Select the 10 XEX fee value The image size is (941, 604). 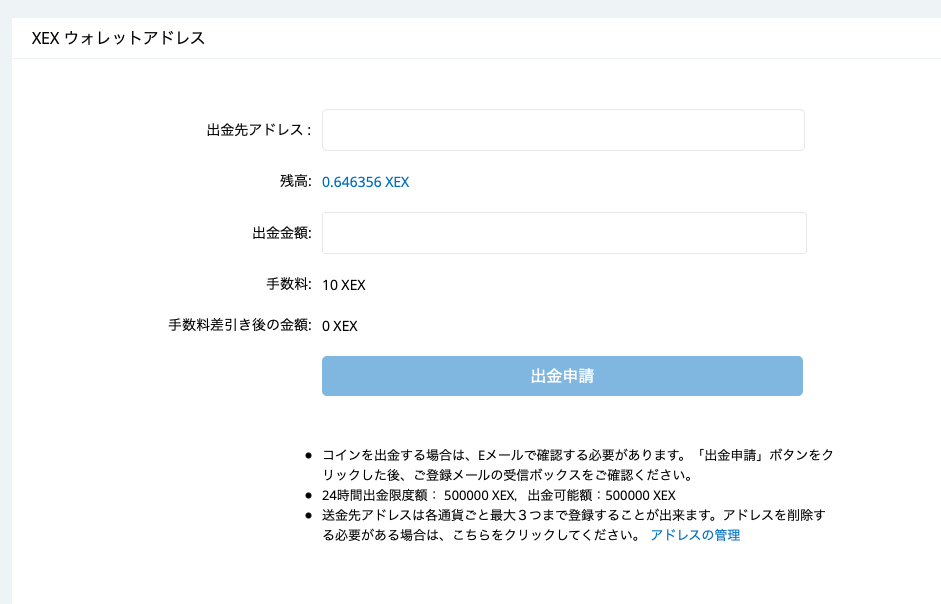coord(344,285)
